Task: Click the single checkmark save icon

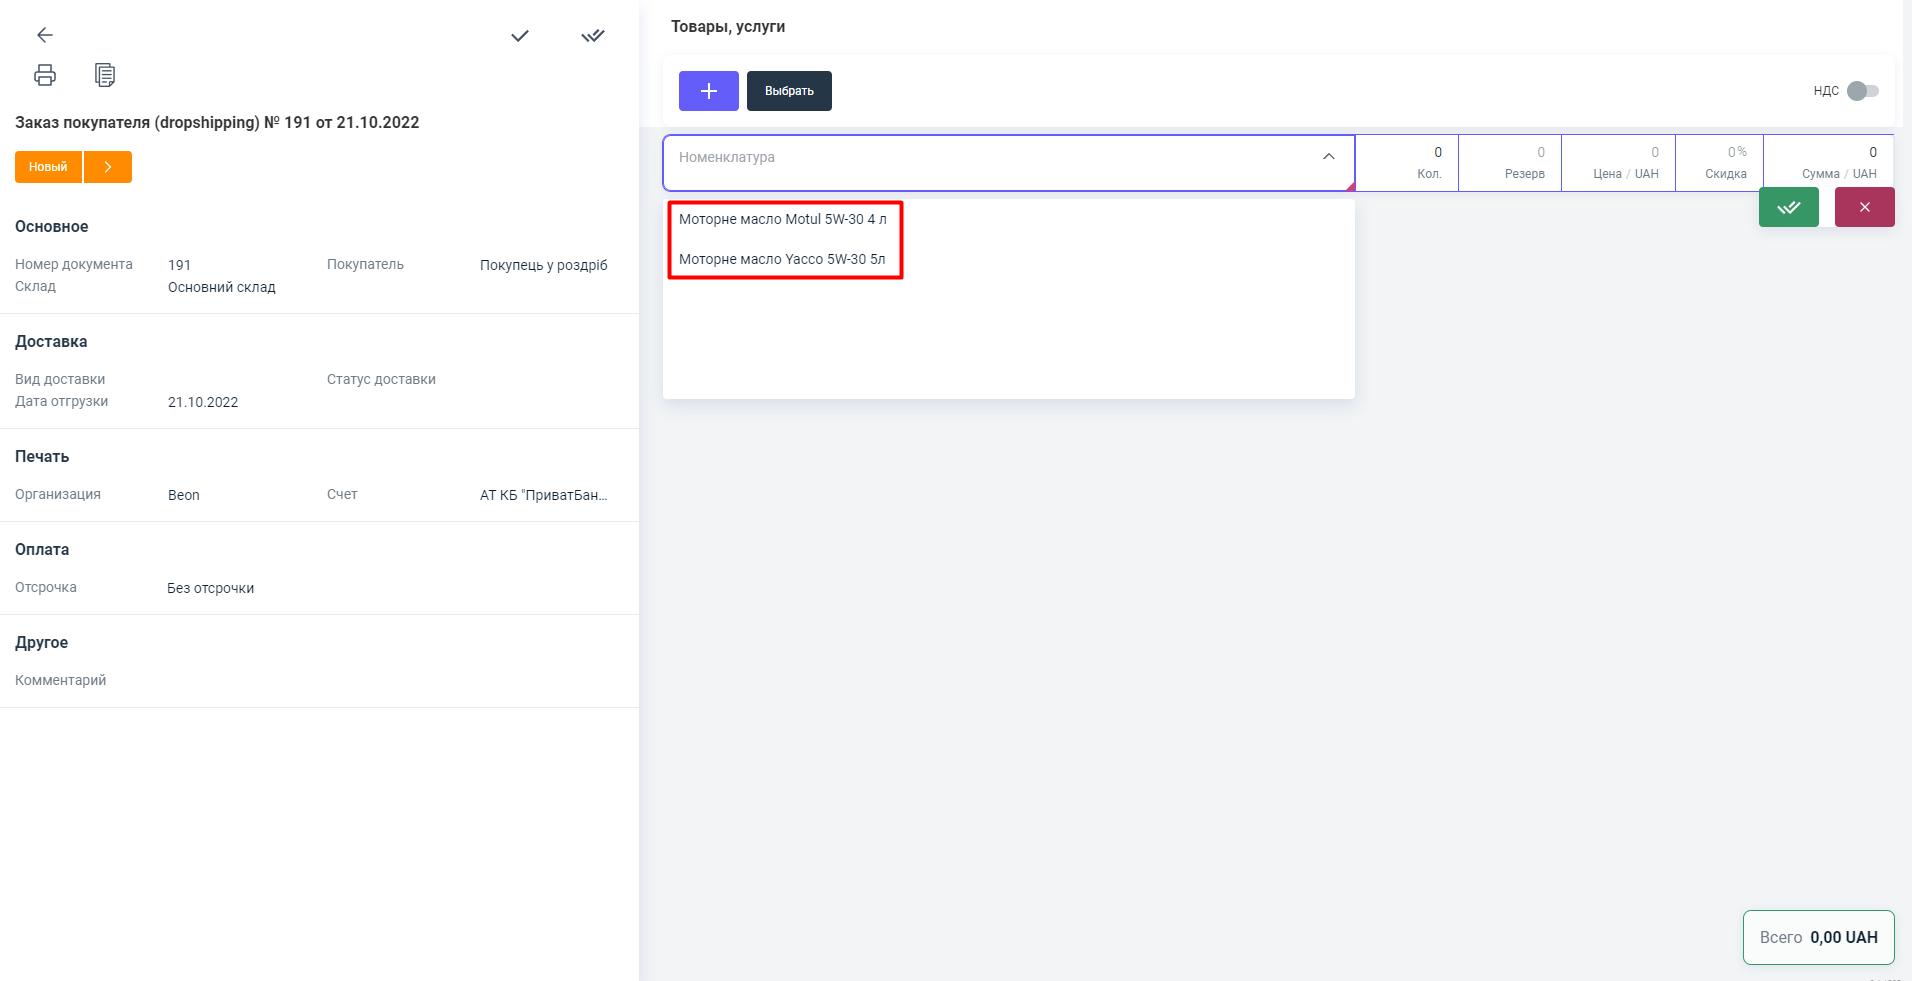Action: tap(520, 36)
